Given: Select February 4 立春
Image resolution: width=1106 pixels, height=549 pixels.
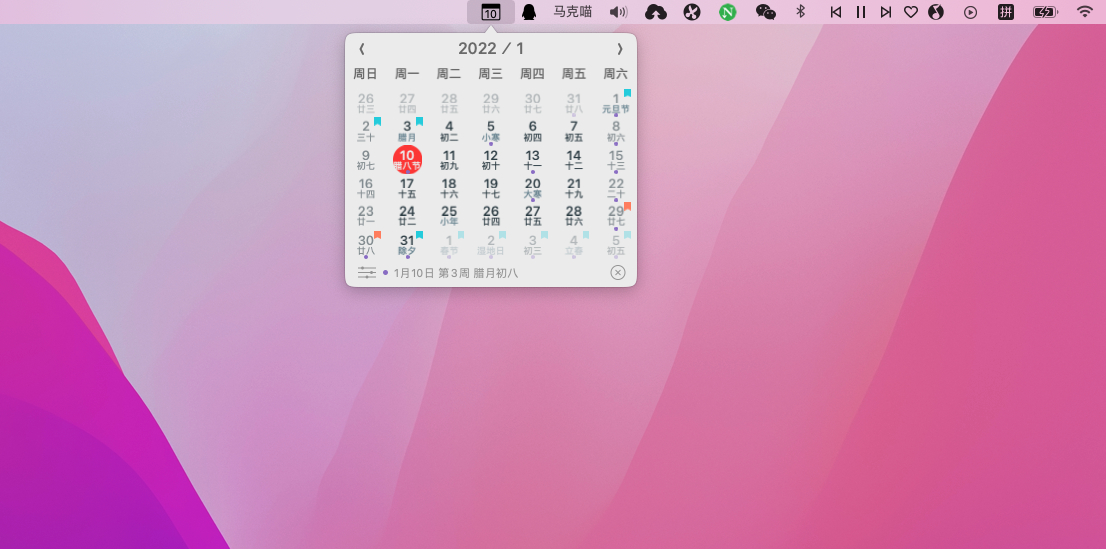Looking at the screenshot, I should [574, 245].
